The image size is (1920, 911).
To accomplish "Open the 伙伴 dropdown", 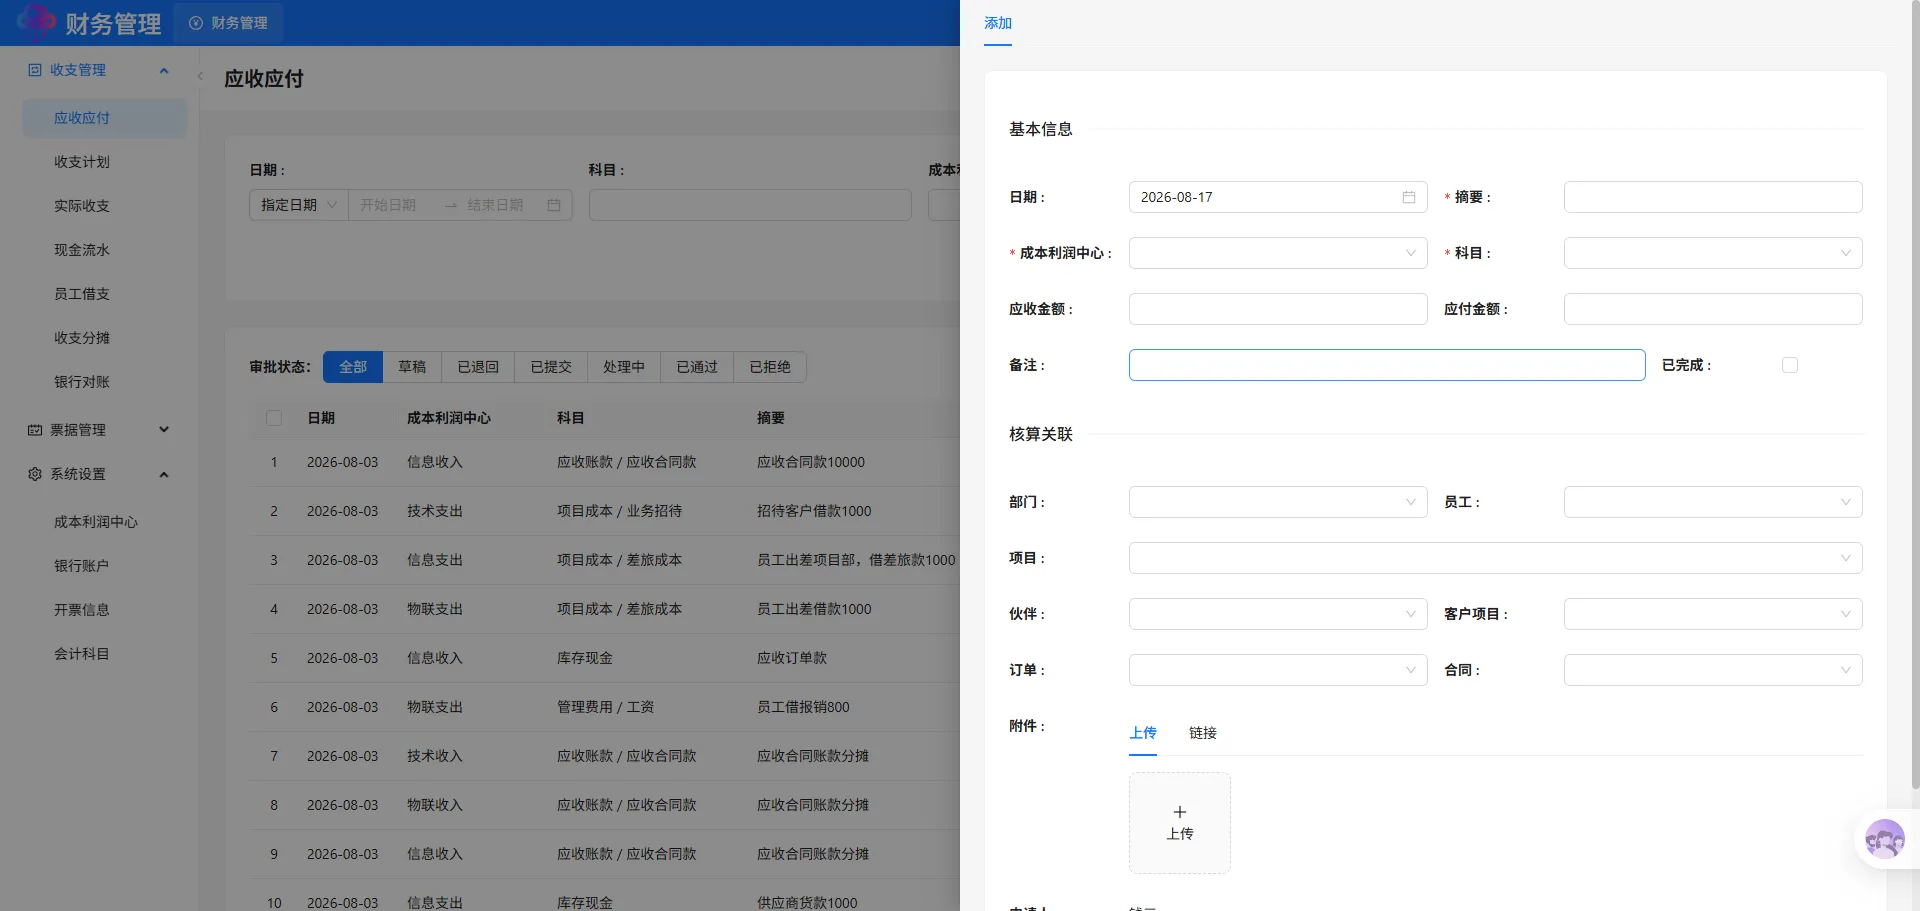I will 1278,614.
